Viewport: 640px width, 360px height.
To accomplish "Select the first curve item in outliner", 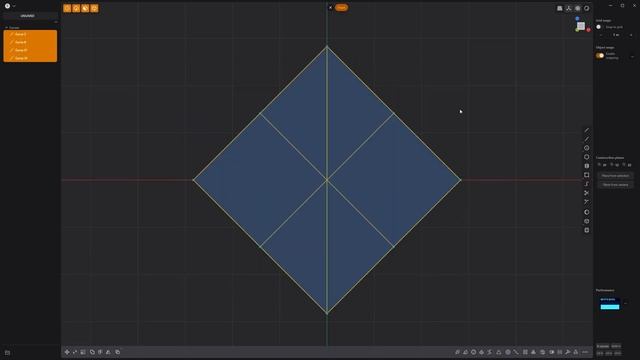I will tap(30, 34).
